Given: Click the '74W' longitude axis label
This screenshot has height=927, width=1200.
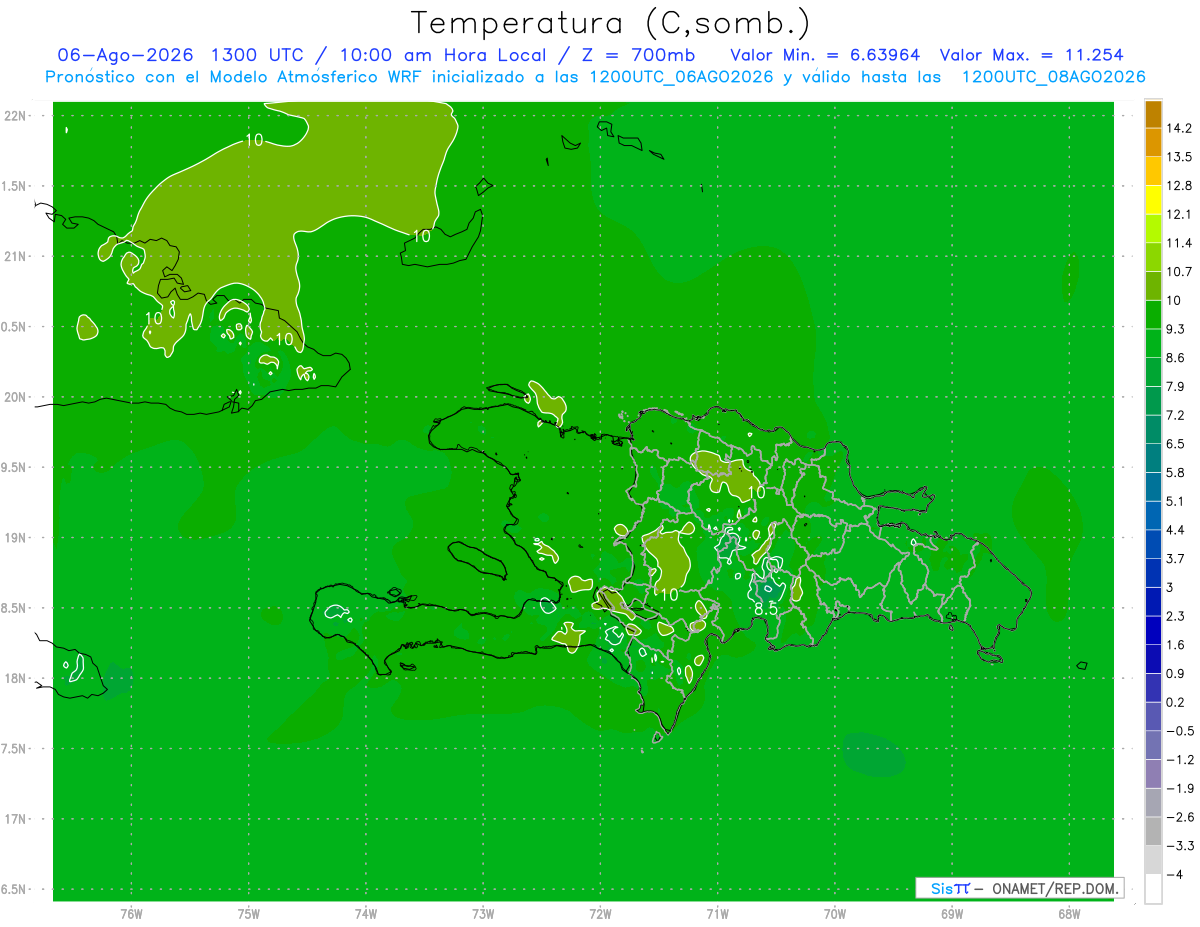Looking at the screenshot, I should coord(366,914).
